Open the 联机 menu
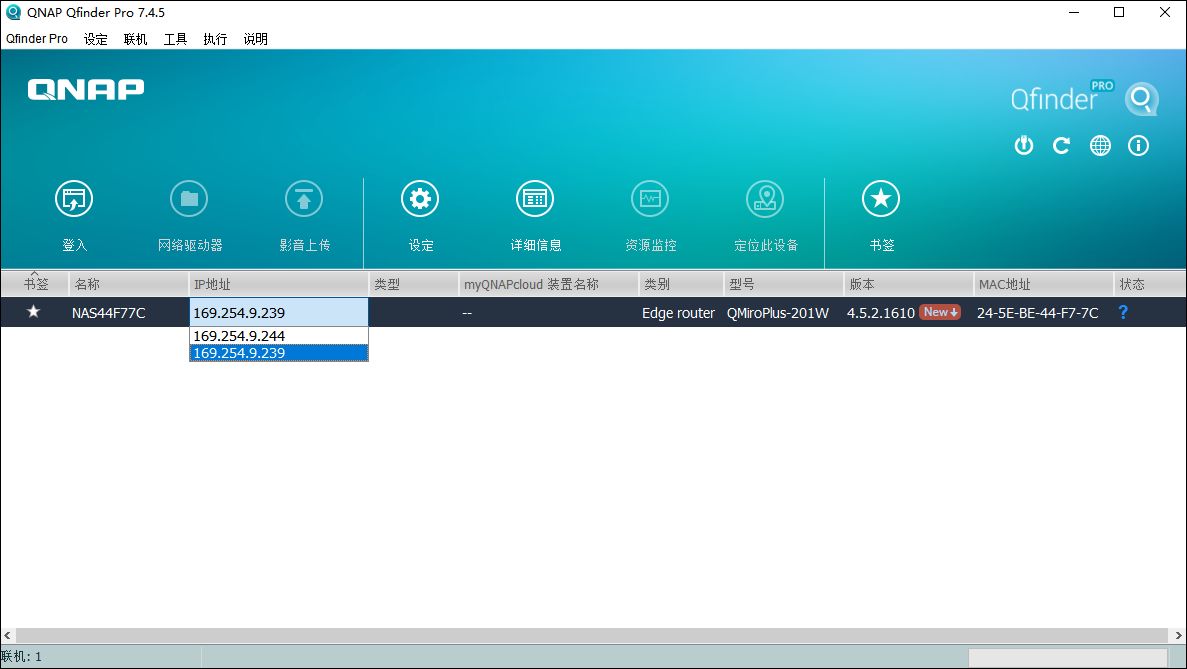 point(136,39)
